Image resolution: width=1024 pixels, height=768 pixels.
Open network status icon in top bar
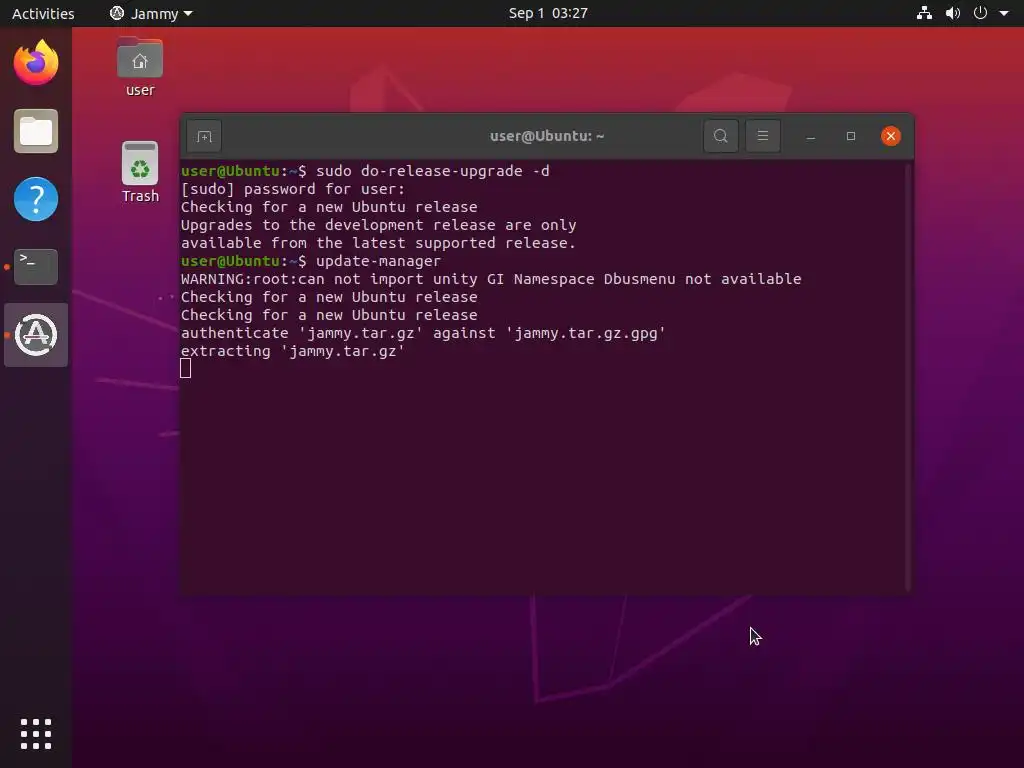click(924, 13)
